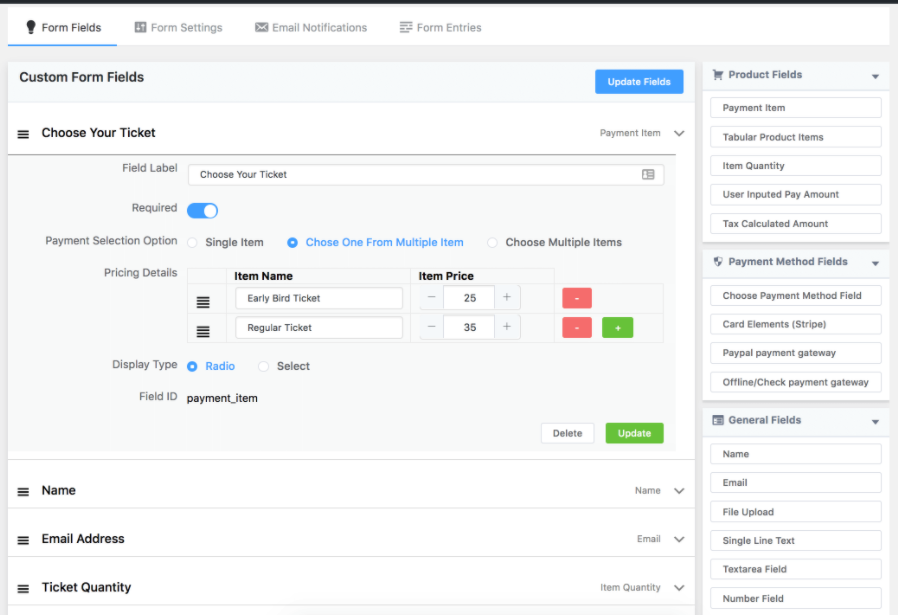Choose Radio display type
The height and width of the screenshot is (615, 898).
(211, 366)
